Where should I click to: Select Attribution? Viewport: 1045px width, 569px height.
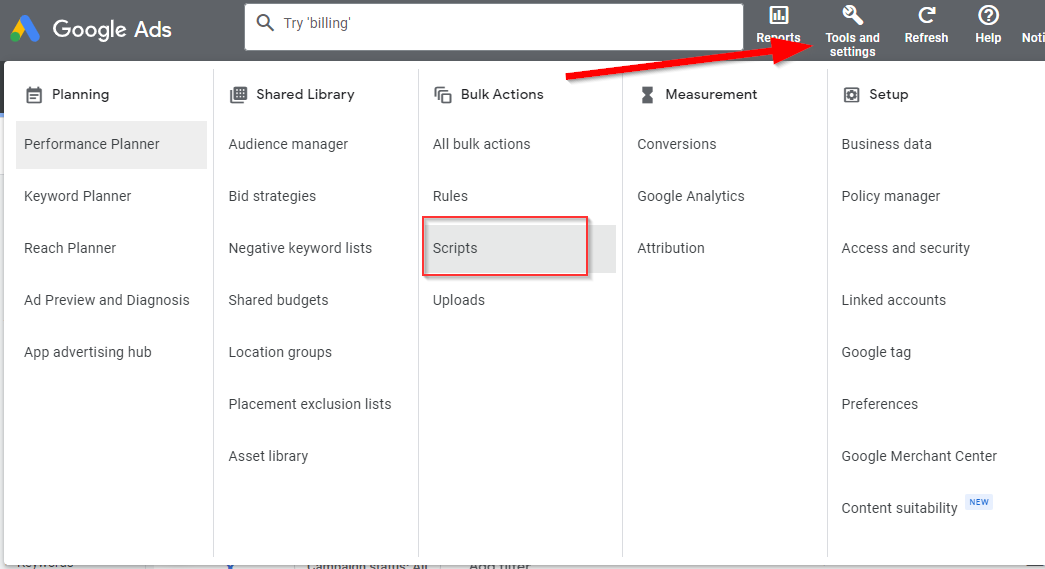point(670,248)
